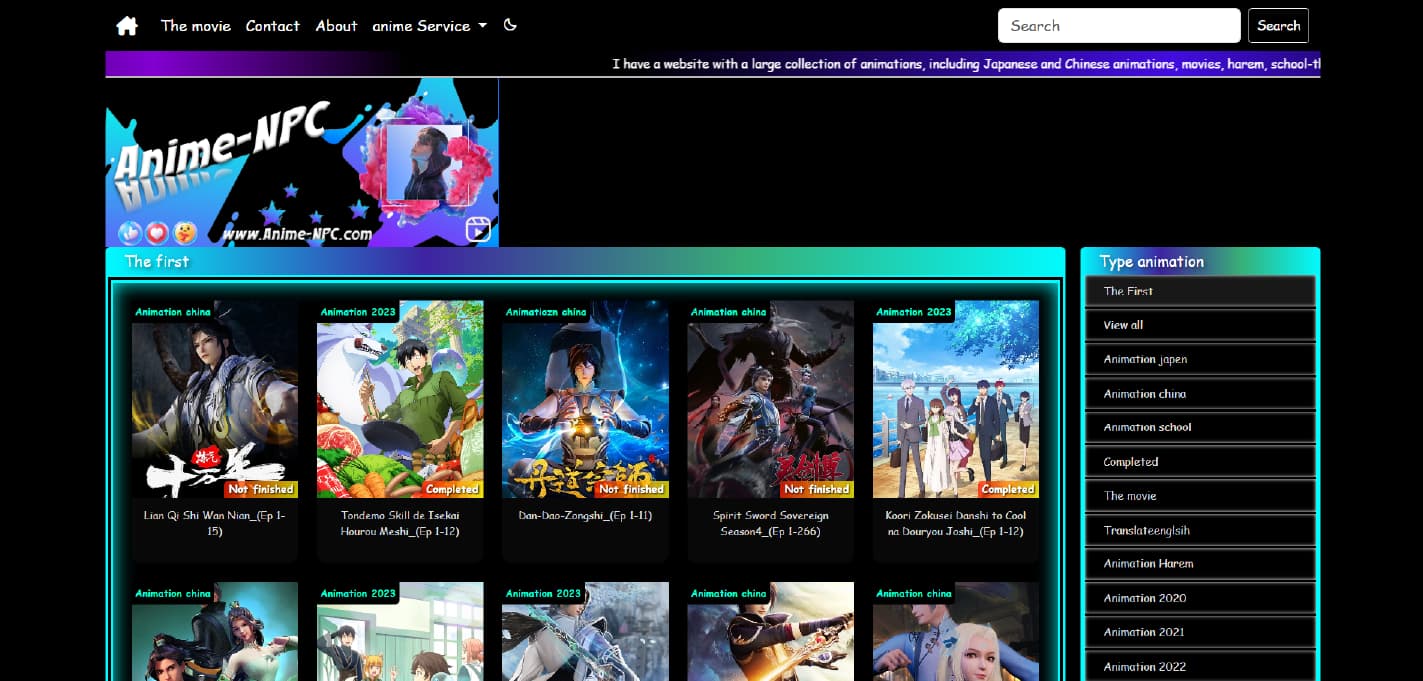Click the Search button
The height and width of the screenshot is (681, 1423).
pos(1278,26)
